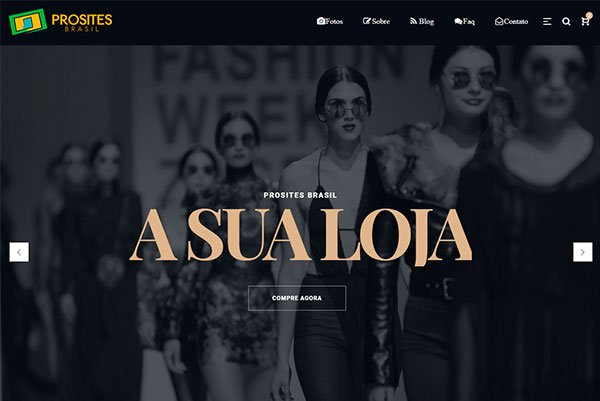Click the envelope icon beside Contato
Screen dimensions: 600x401
[x=499, y=21]
